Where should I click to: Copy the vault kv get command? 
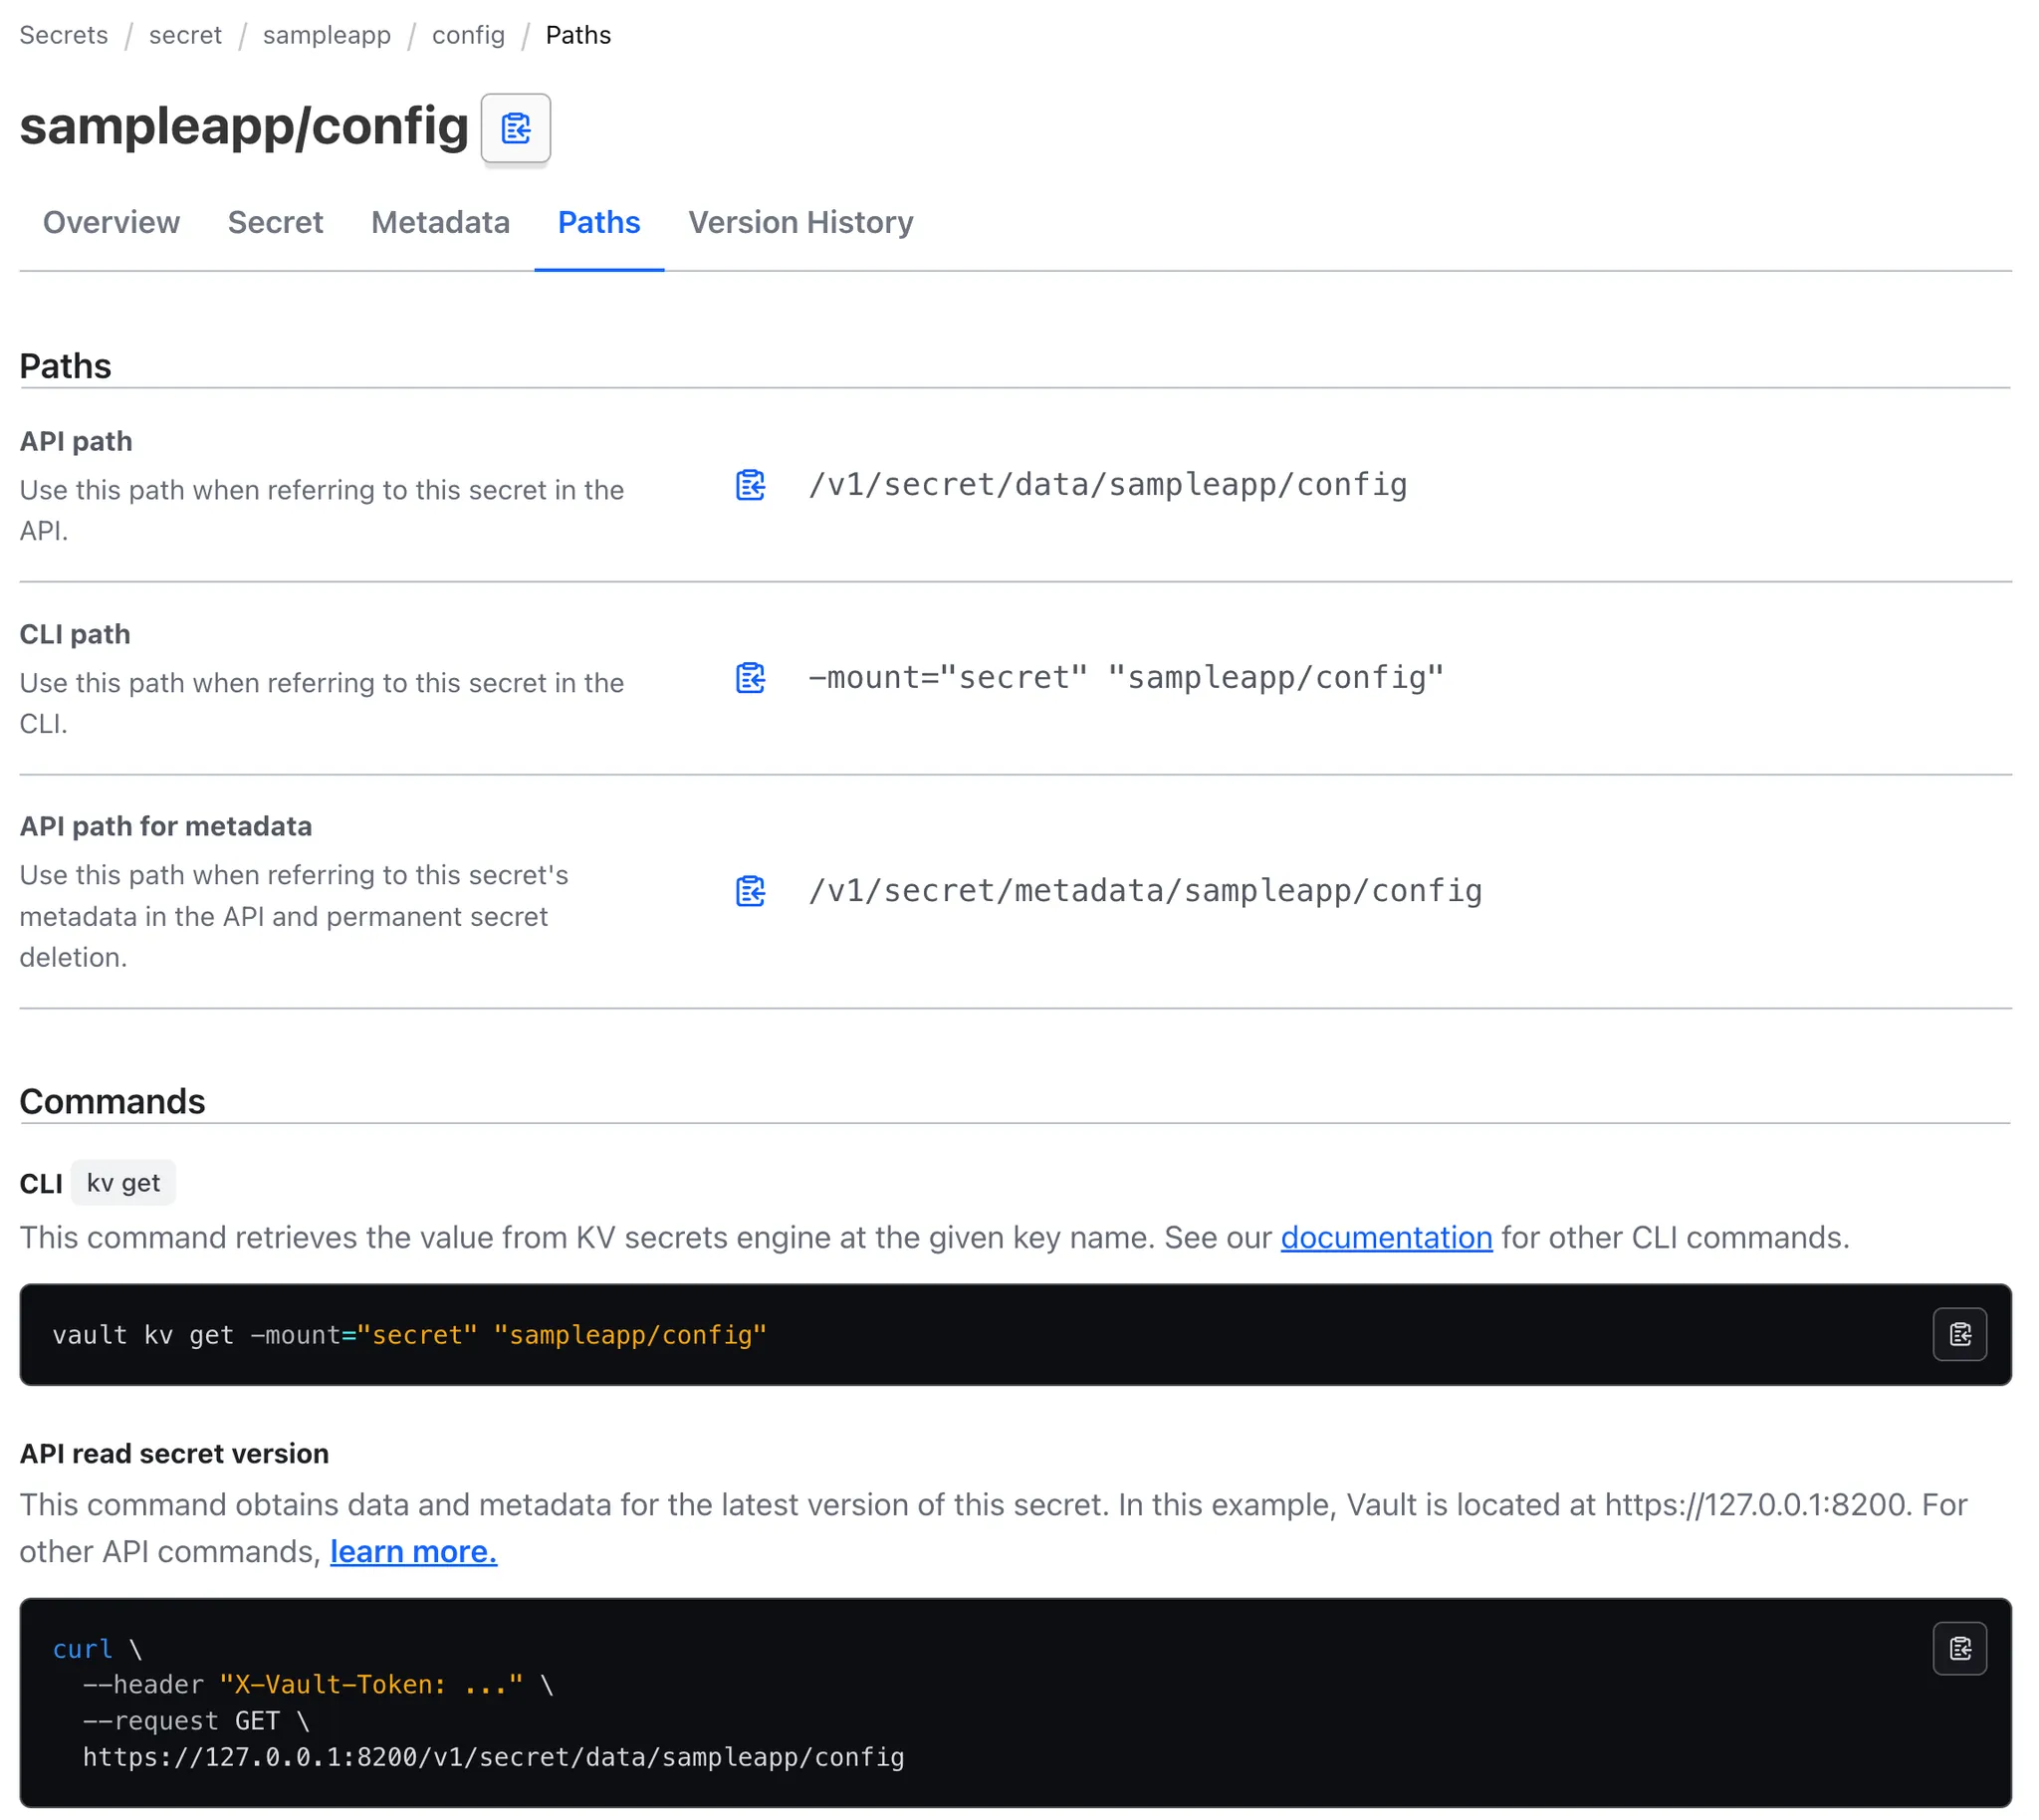pos(1958,1334)
